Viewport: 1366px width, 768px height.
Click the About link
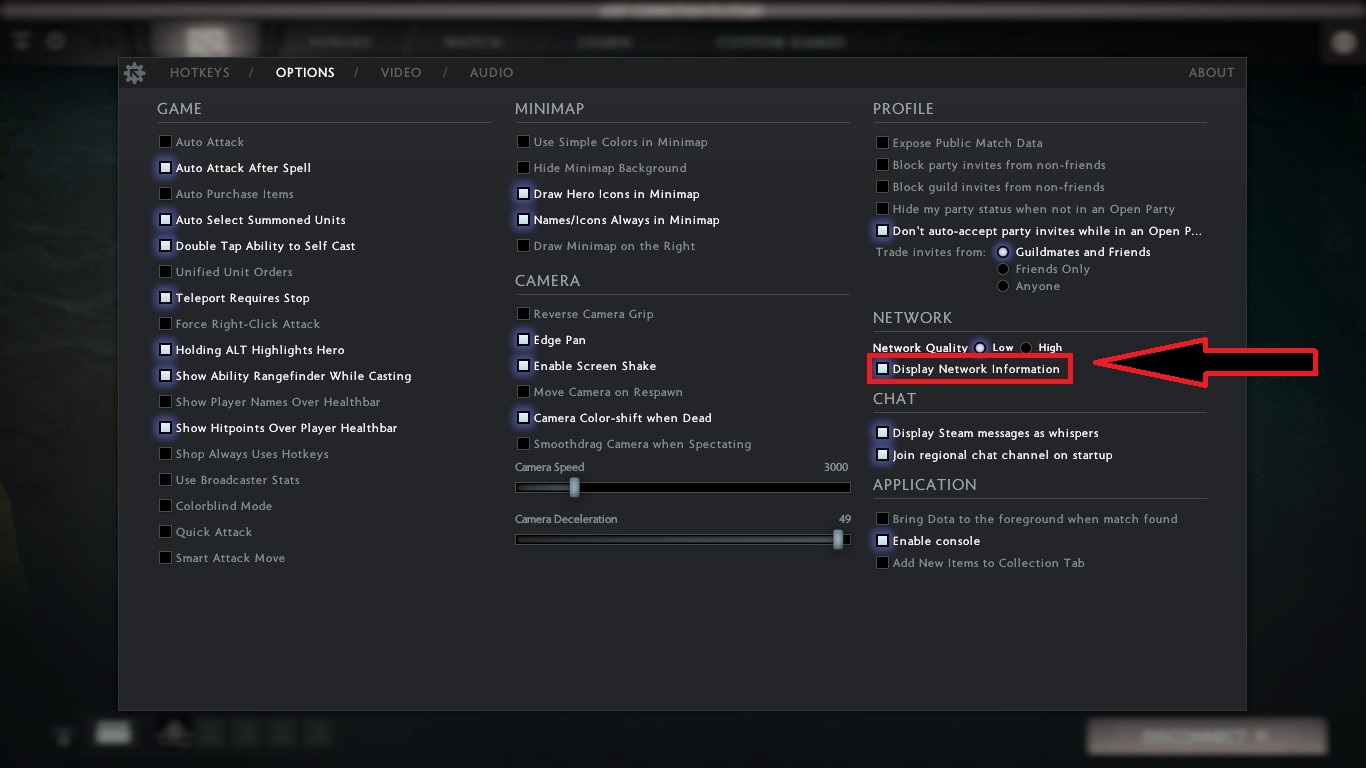pos(1211,73)
